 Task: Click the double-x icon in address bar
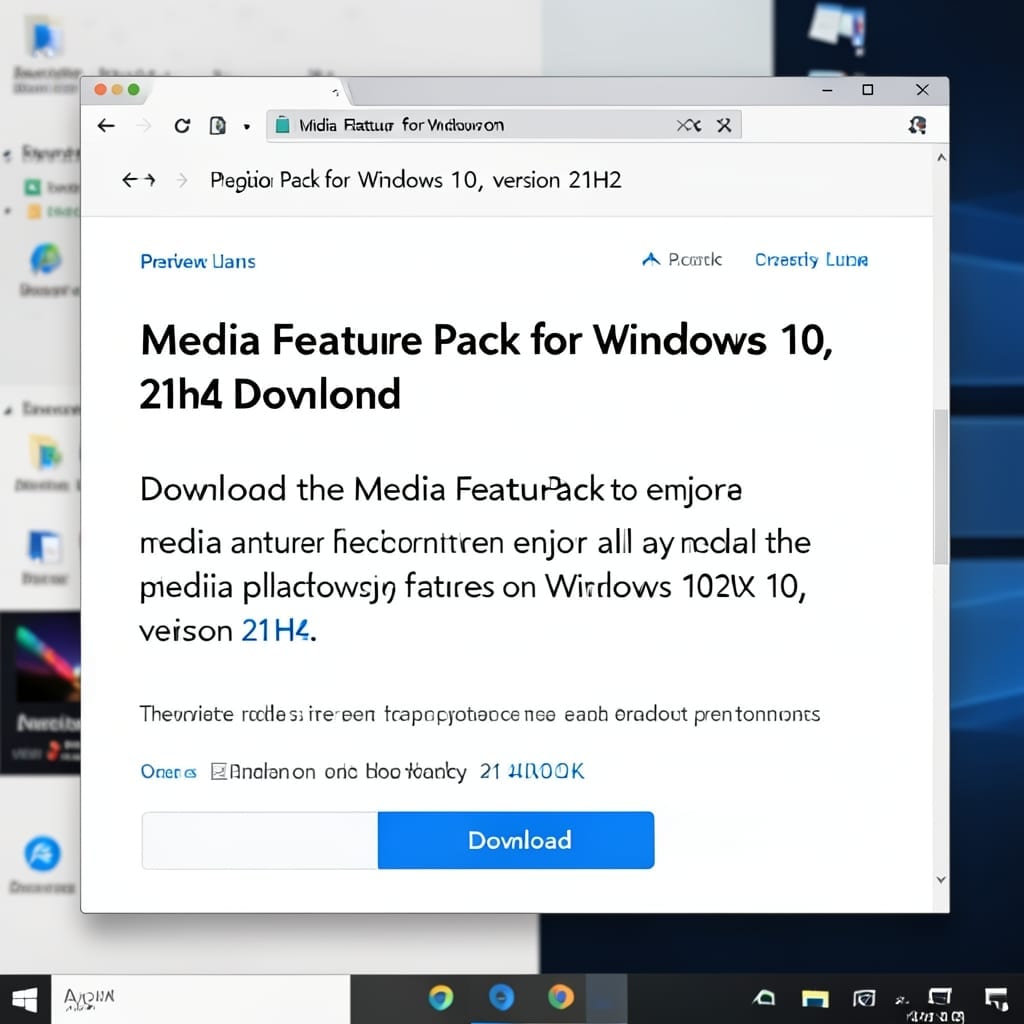688,125
